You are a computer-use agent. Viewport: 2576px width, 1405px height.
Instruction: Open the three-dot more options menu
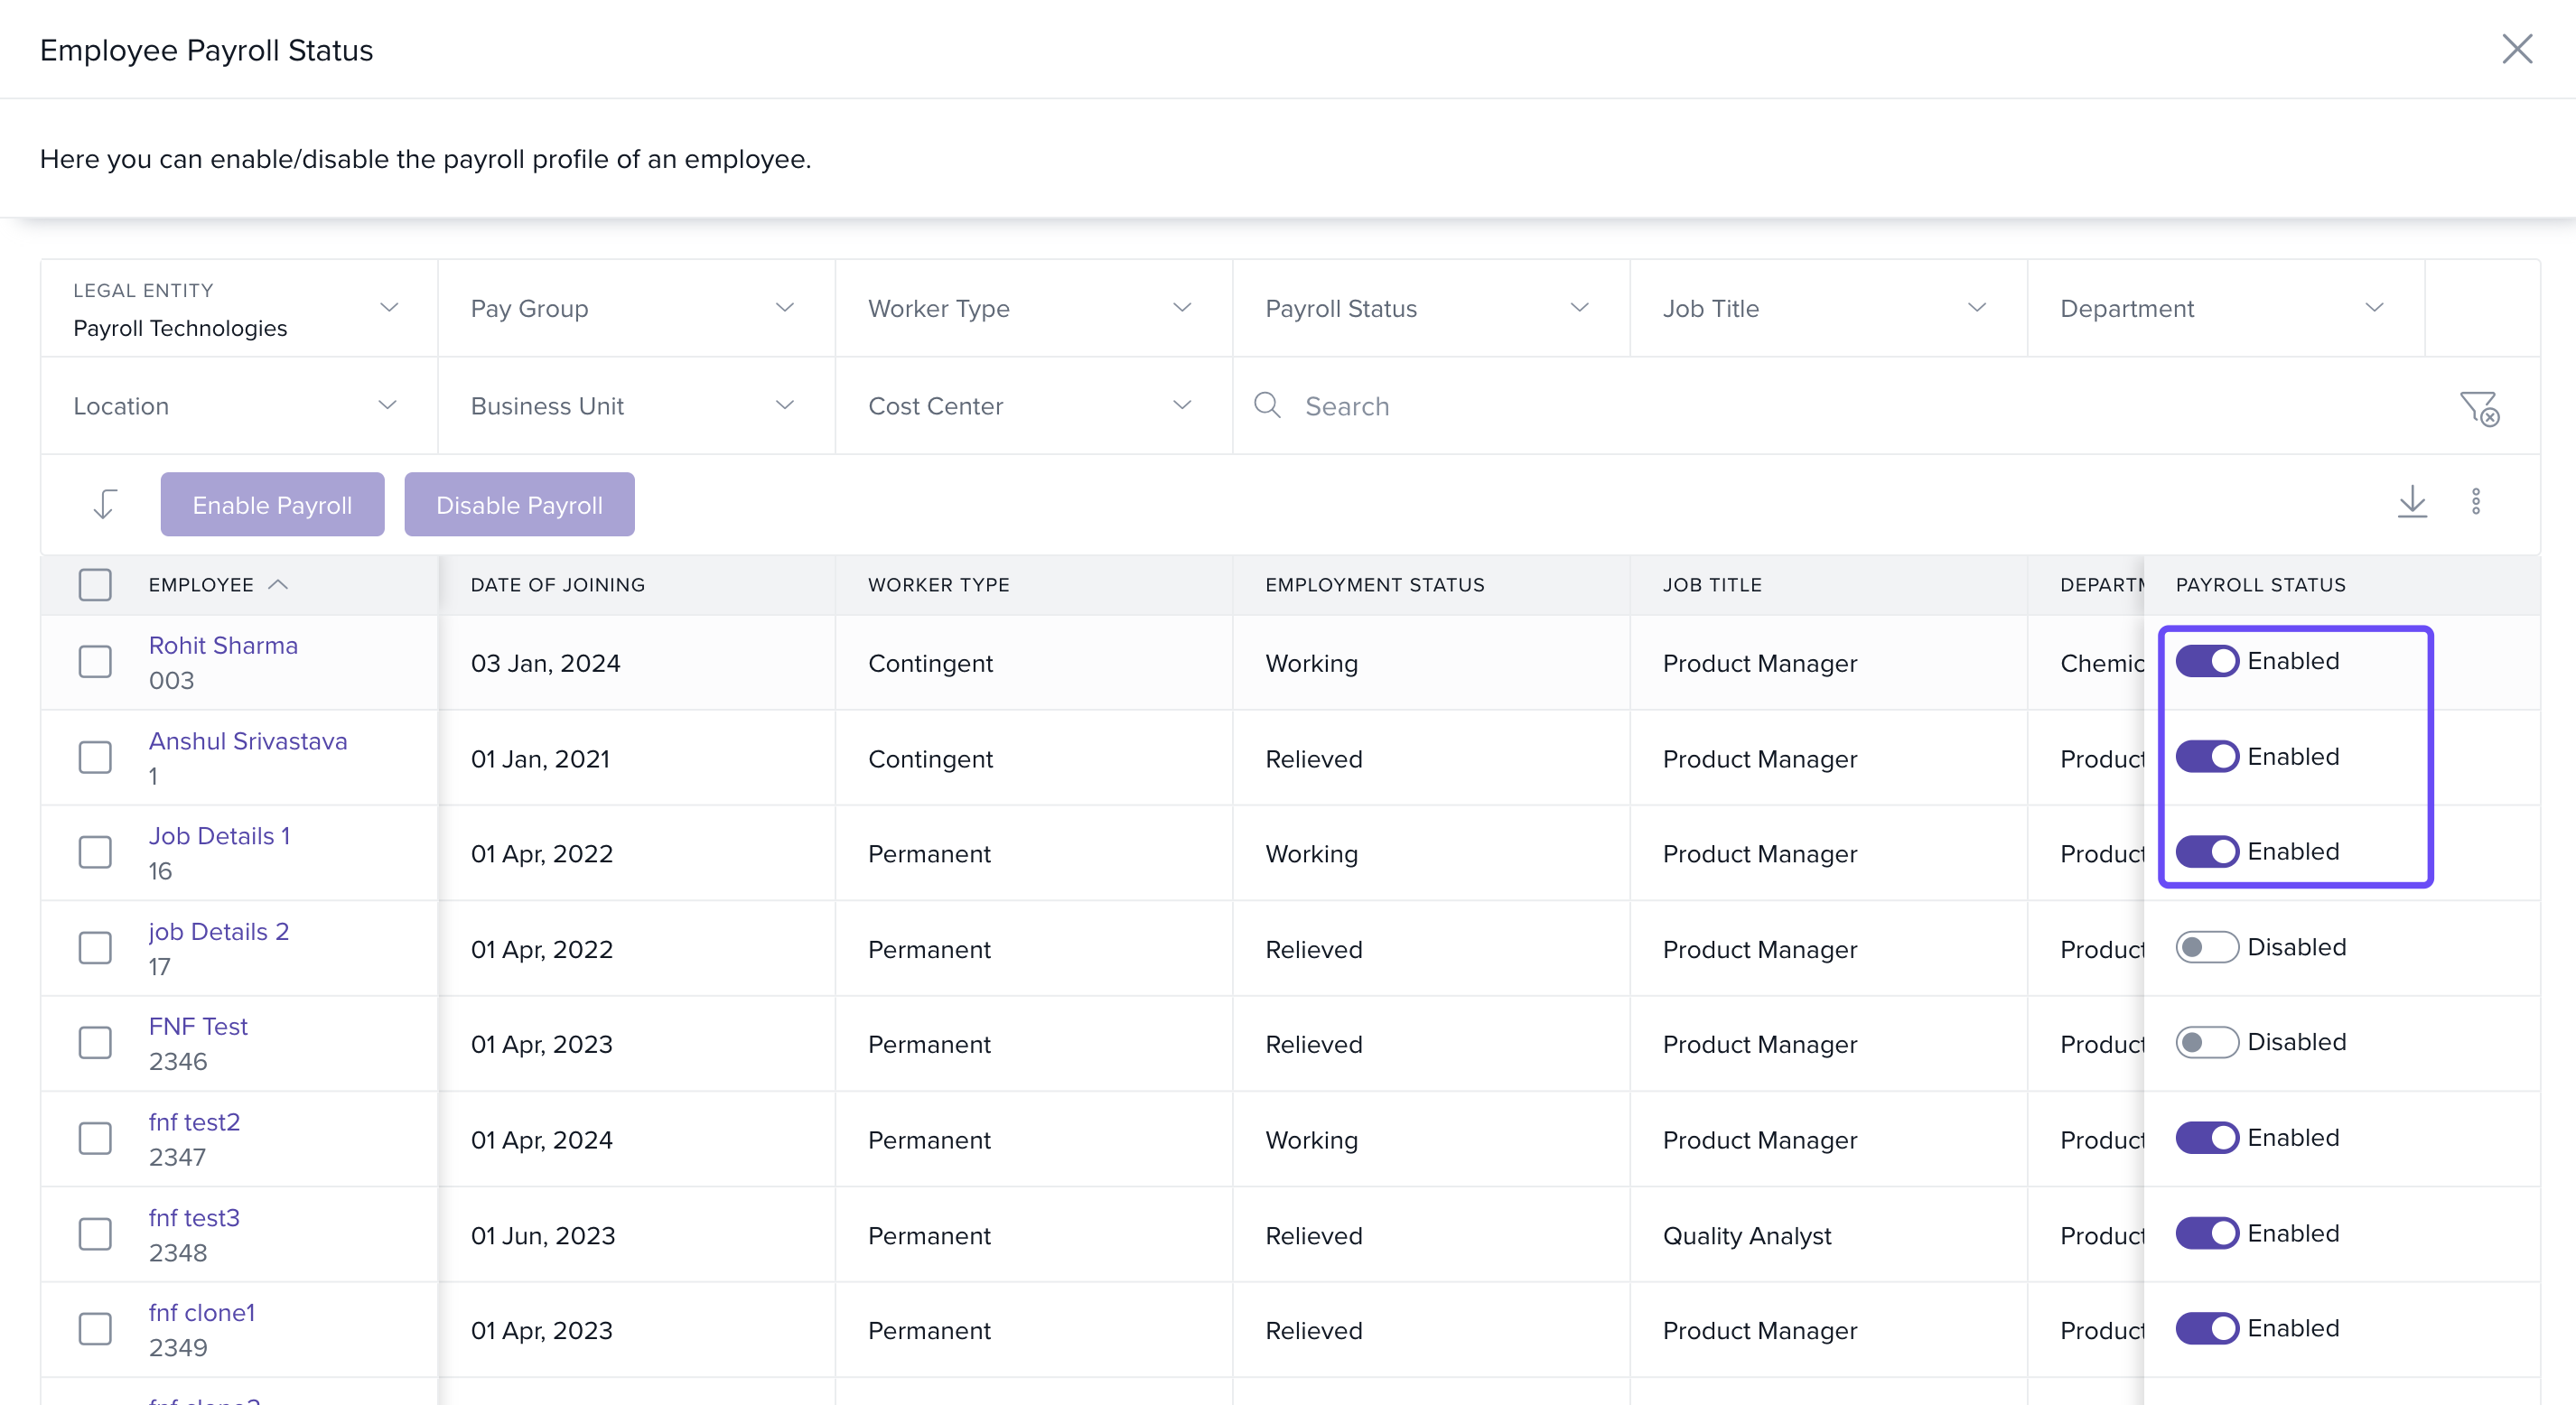[2475, 502]
